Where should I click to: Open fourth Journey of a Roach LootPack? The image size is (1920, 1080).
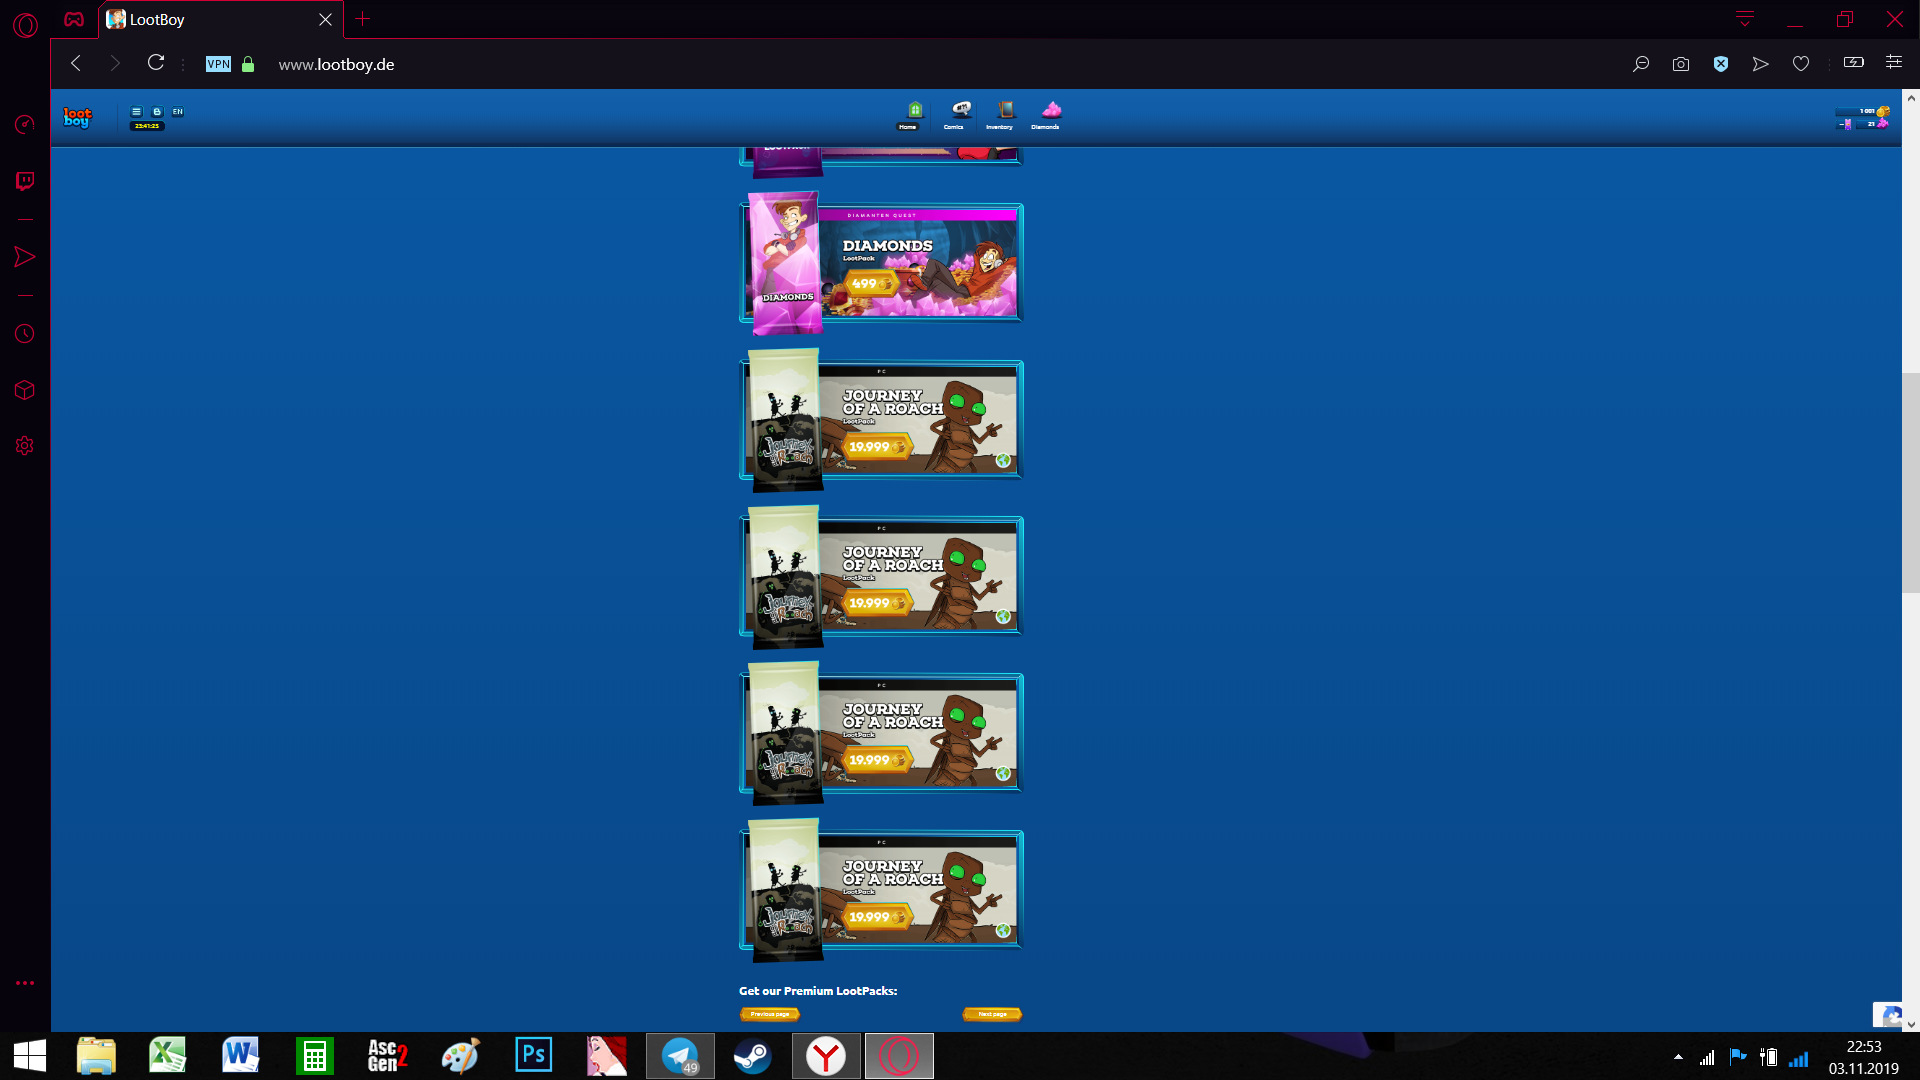tap(881, 890)
